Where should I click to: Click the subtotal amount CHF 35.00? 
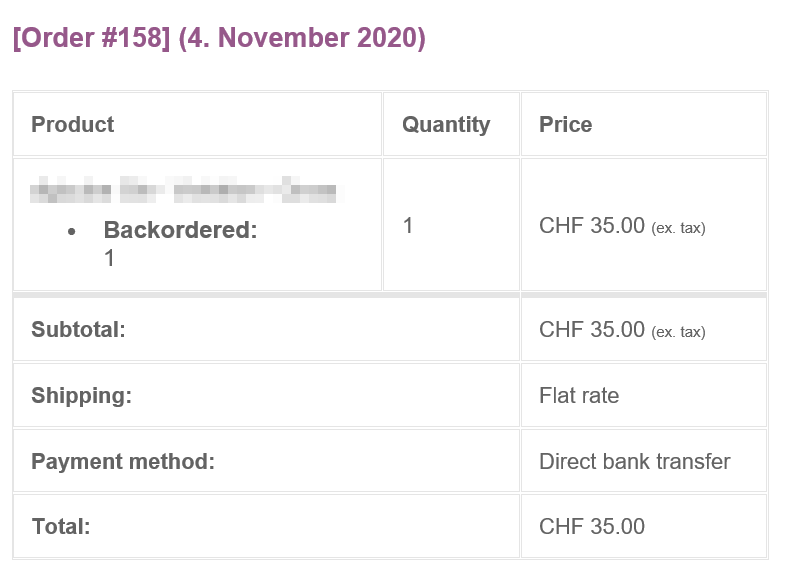(592, 329)
